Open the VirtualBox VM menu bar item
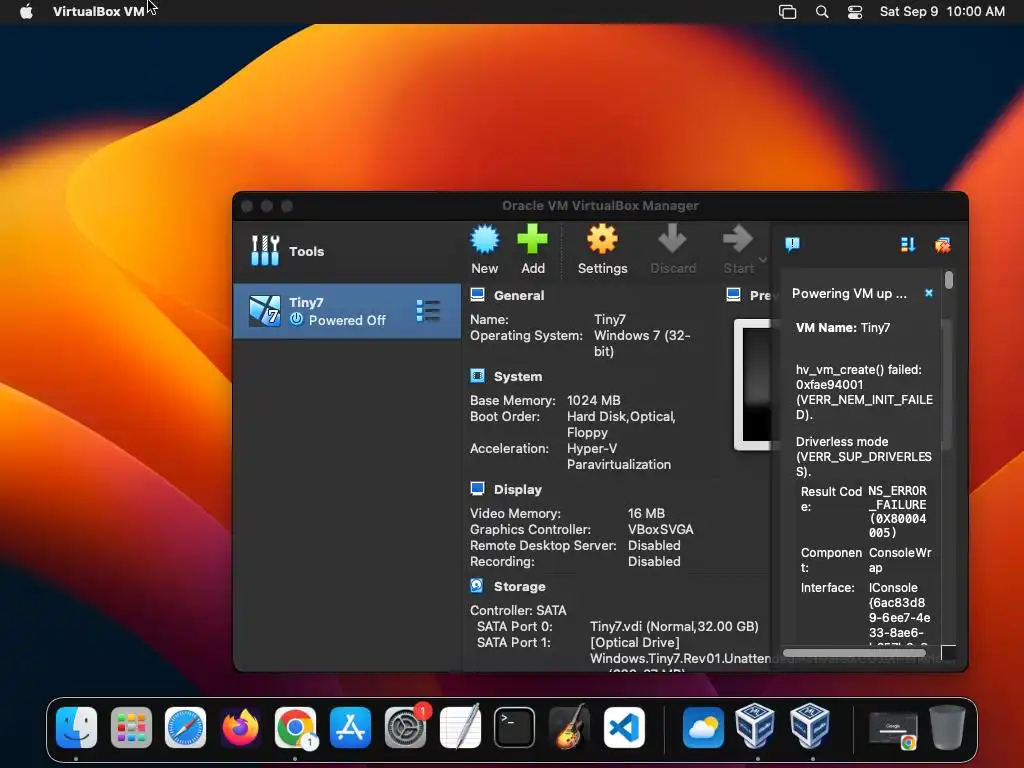1024x768 pixels. pyautogui.click(x=99, y=11)
